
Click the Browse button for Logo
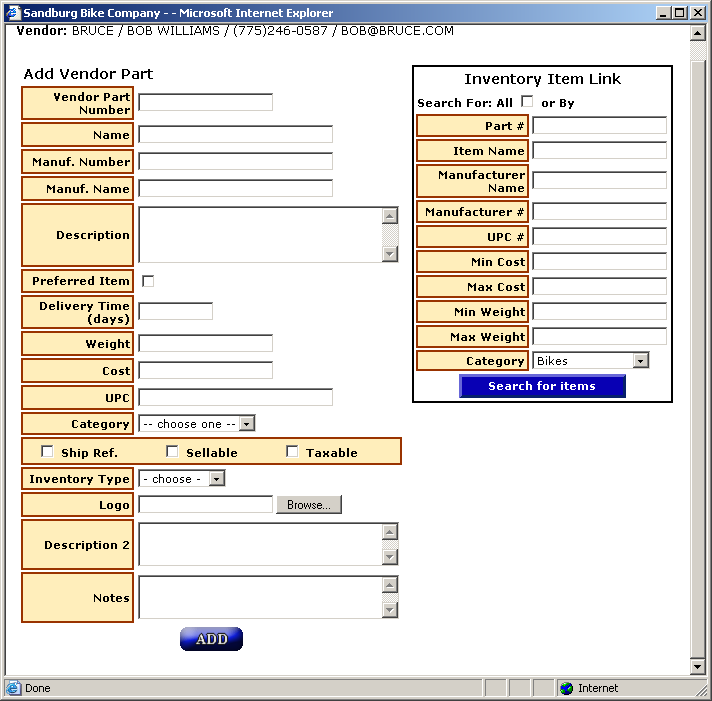[x=308, y=505]
